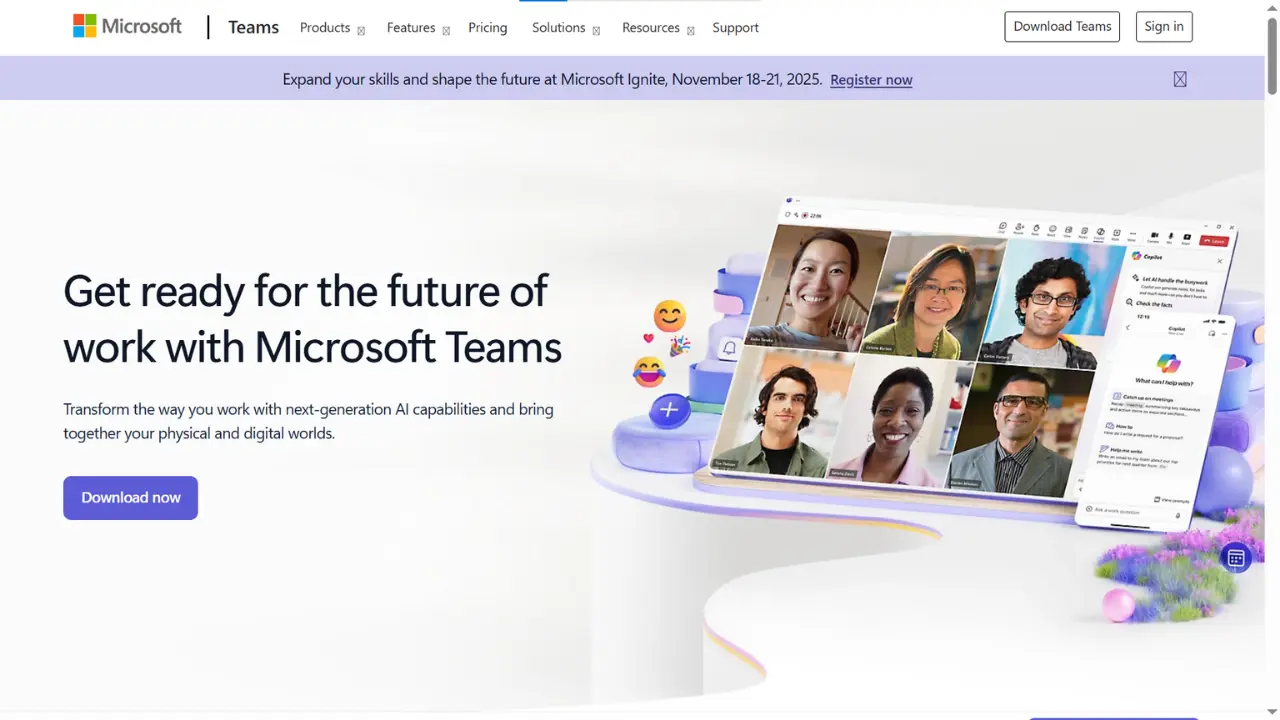Image resolution: width=1280 pixels, height=720 pixels.
Task: Change layout using the View icon
Action: tap(1068, 230)
